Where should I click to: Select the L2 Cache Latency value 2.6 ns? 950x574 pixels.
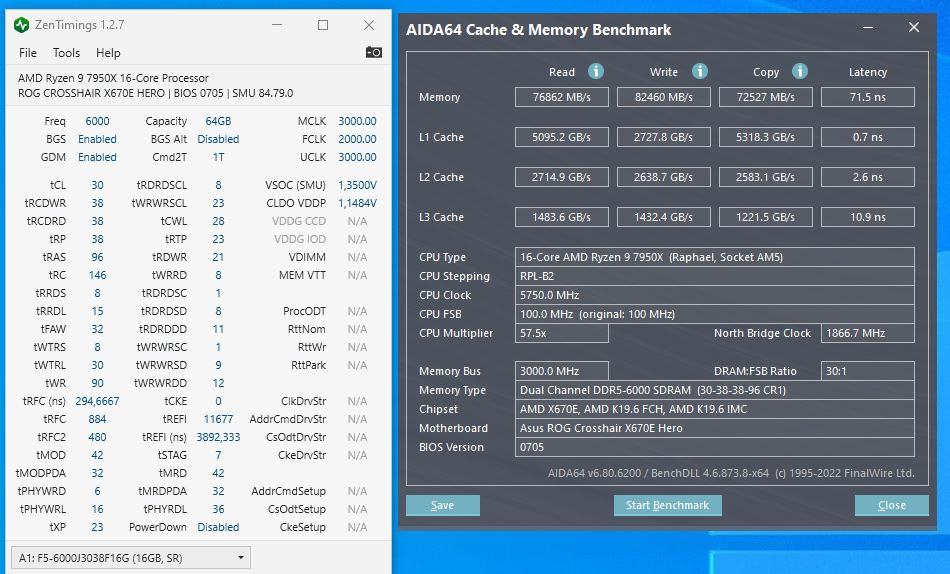868,177
